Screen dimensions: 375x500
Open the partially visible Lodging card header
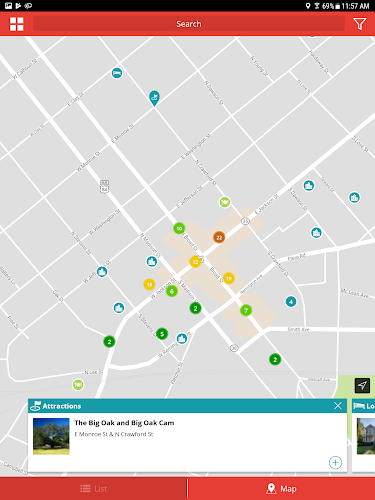(x=364, y=406)
